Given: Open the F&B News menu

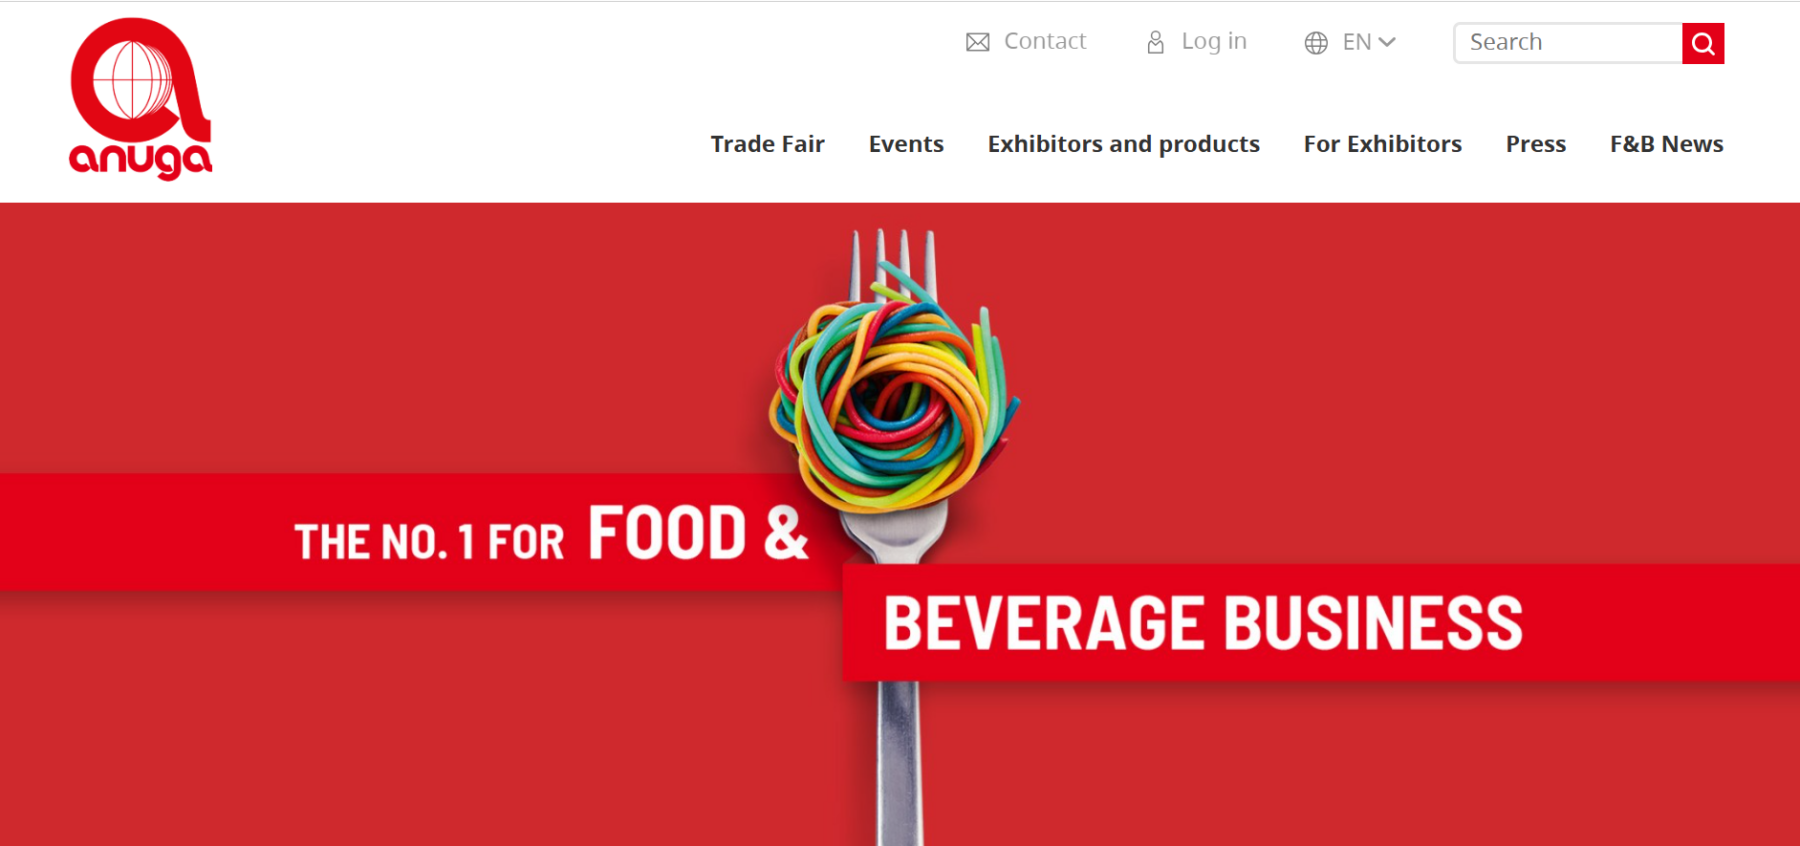Looking at the screenshot, I should 1666,144.
